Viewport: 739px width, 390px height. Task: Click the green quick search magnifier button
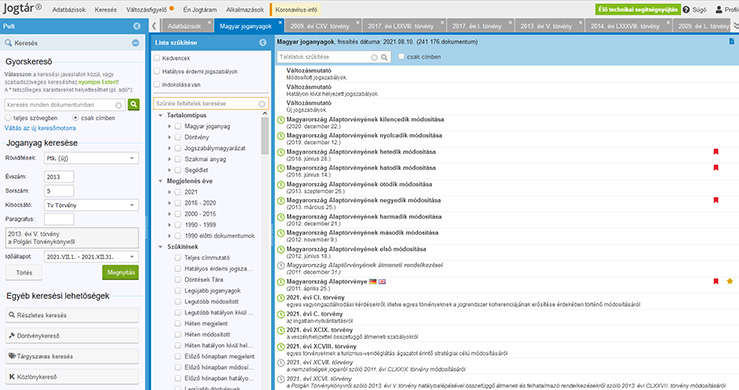coord(134,105)
